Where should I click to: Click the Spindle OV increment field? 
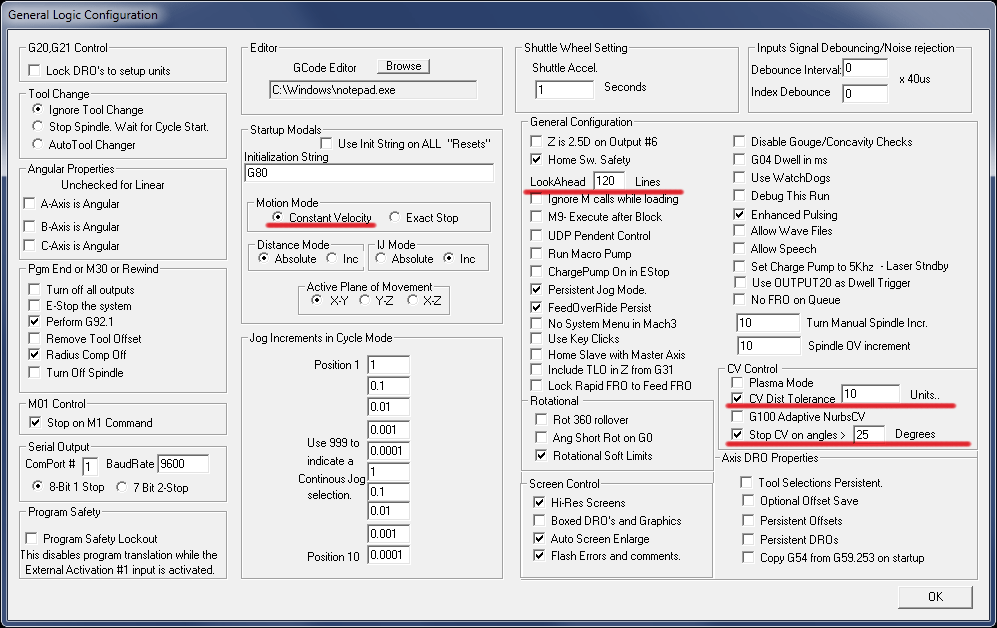768,346
